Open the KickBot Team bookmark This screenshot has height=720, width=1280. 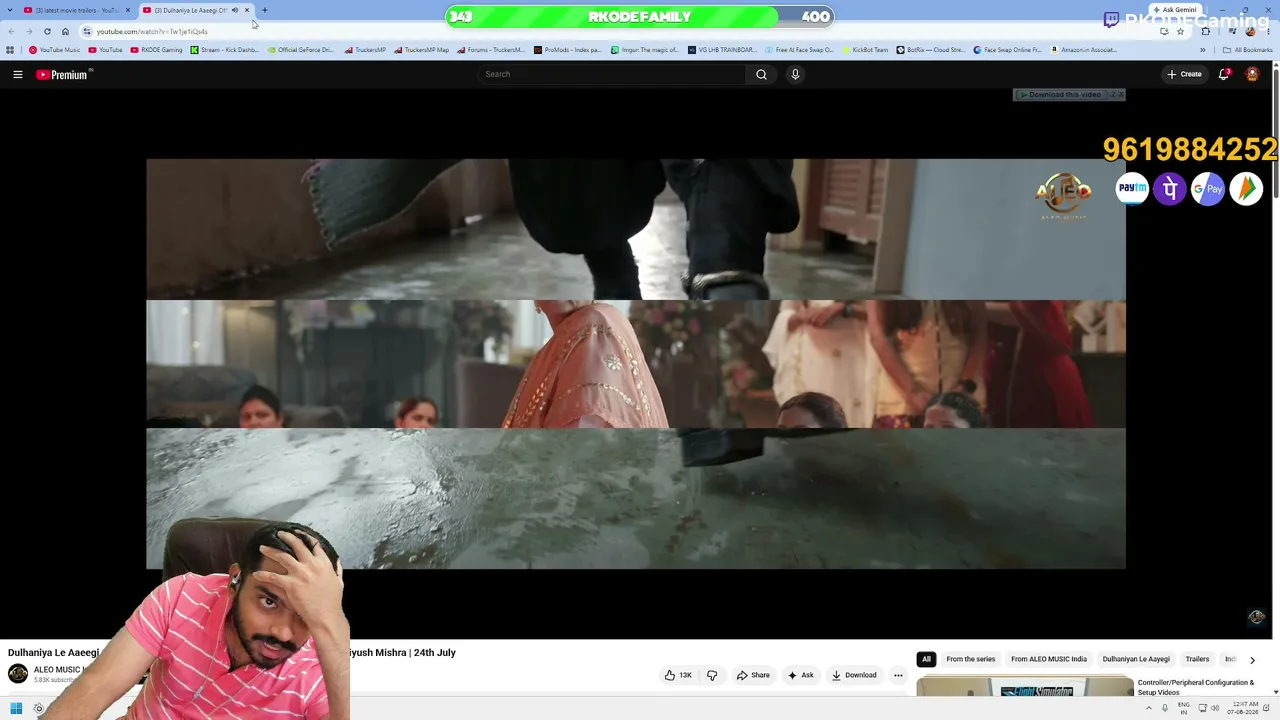point(864,50)
